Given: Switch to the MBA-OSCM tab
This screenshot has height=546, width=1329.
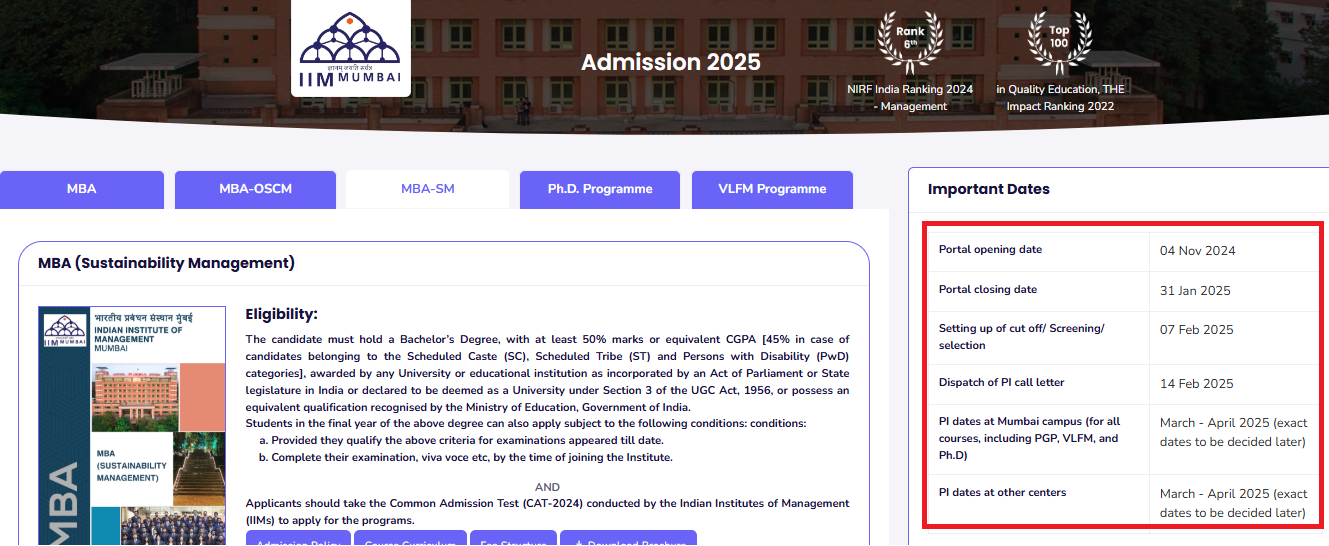Looking at the screenshot, I should point(256,189).
